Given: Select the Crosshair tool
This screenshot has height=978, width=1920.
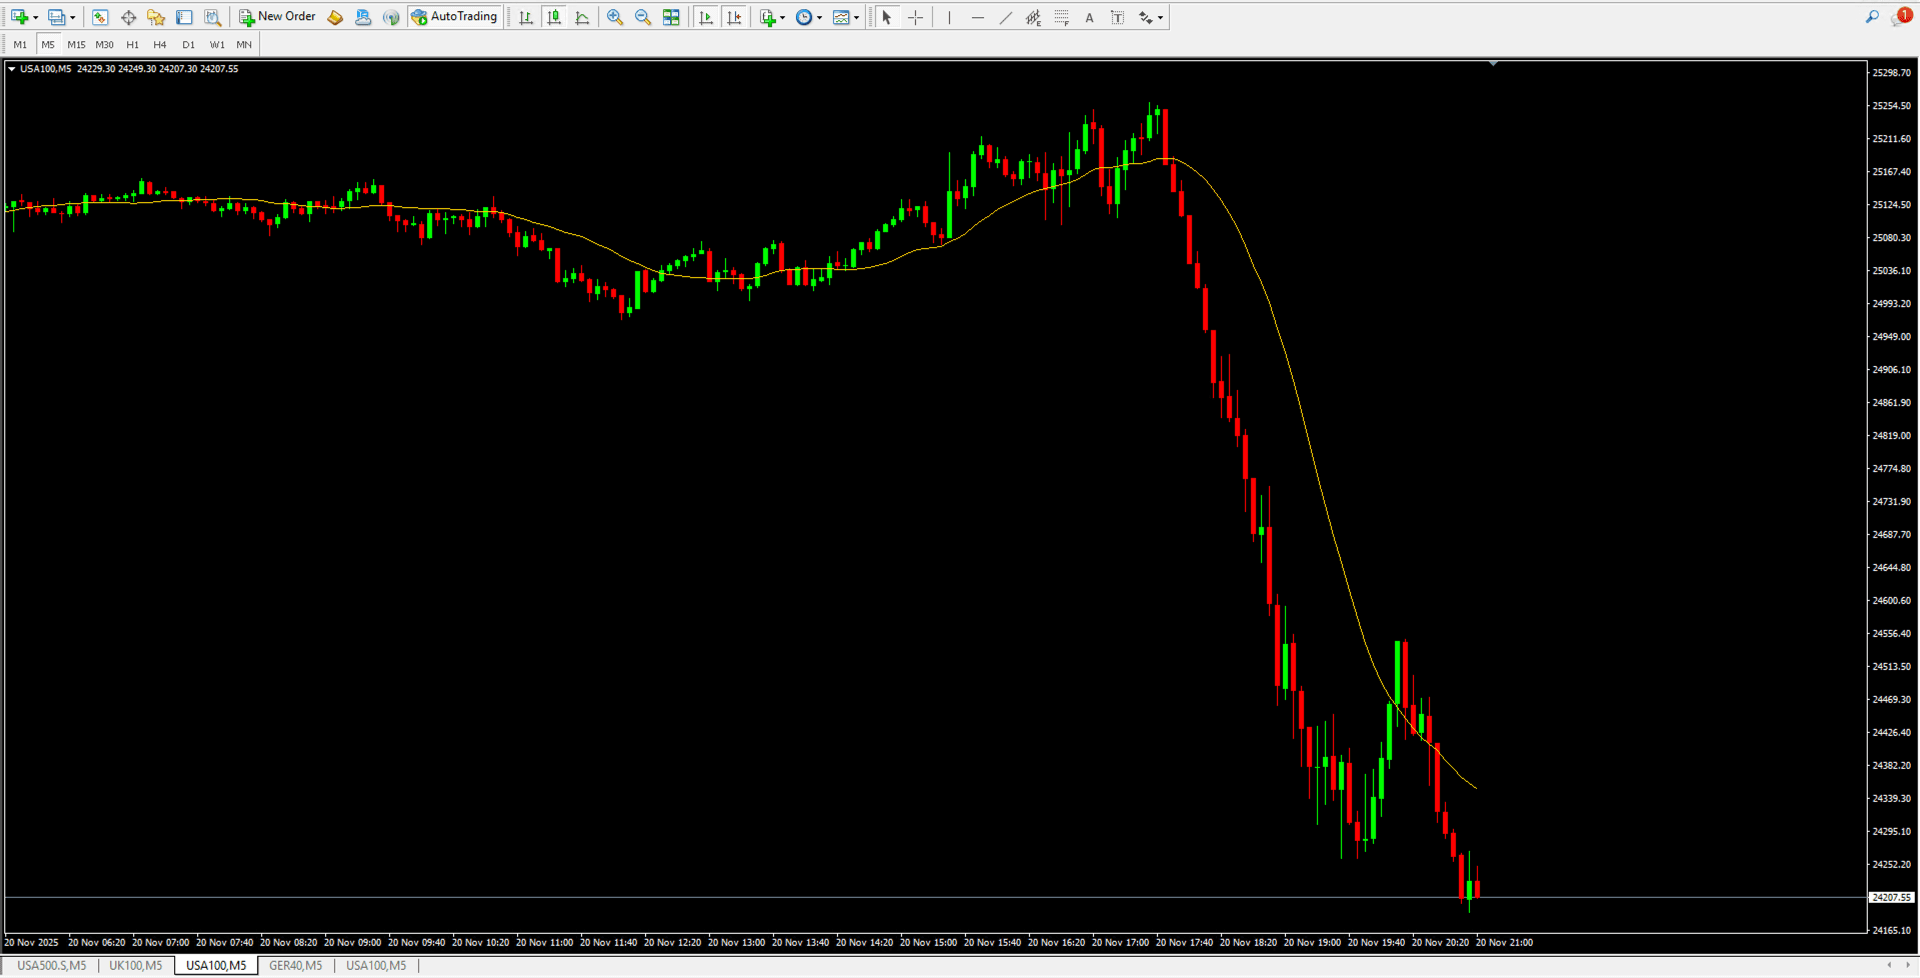Looking at the screenshot, I should [x=915, y=17].
